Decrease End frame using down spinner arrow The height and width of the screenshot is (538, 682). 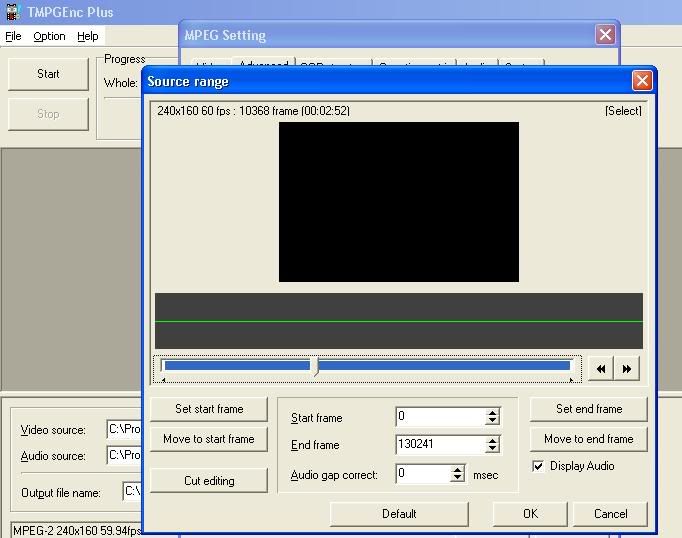click(492, 448)
